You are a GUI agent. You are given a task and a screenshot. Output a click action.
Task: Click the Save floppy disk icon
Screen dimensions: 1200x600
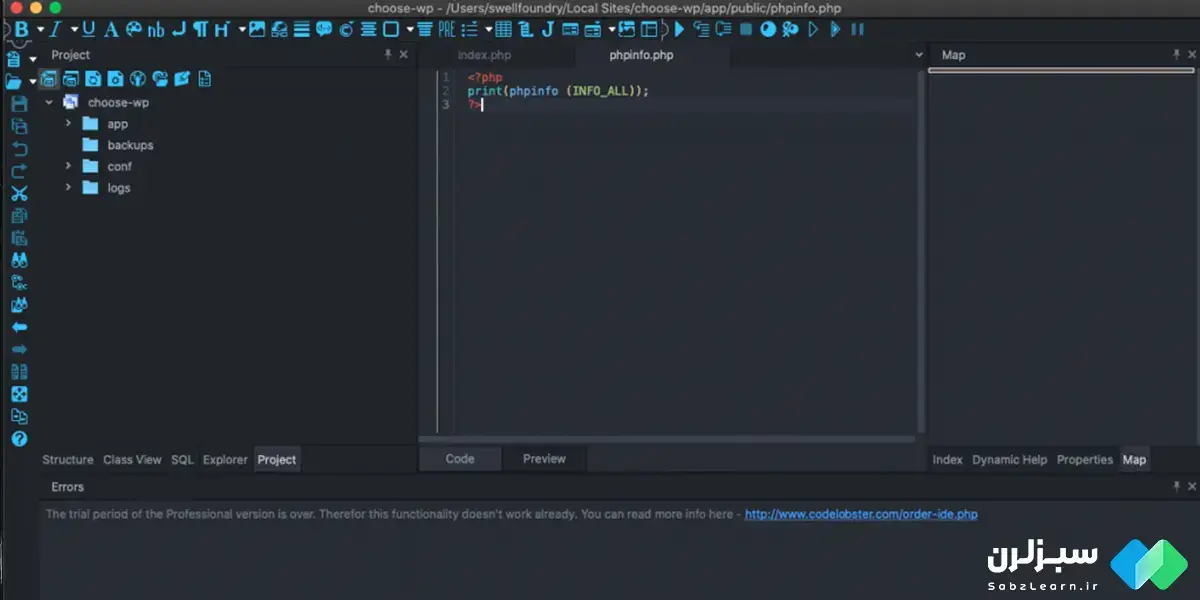(19, 104)
